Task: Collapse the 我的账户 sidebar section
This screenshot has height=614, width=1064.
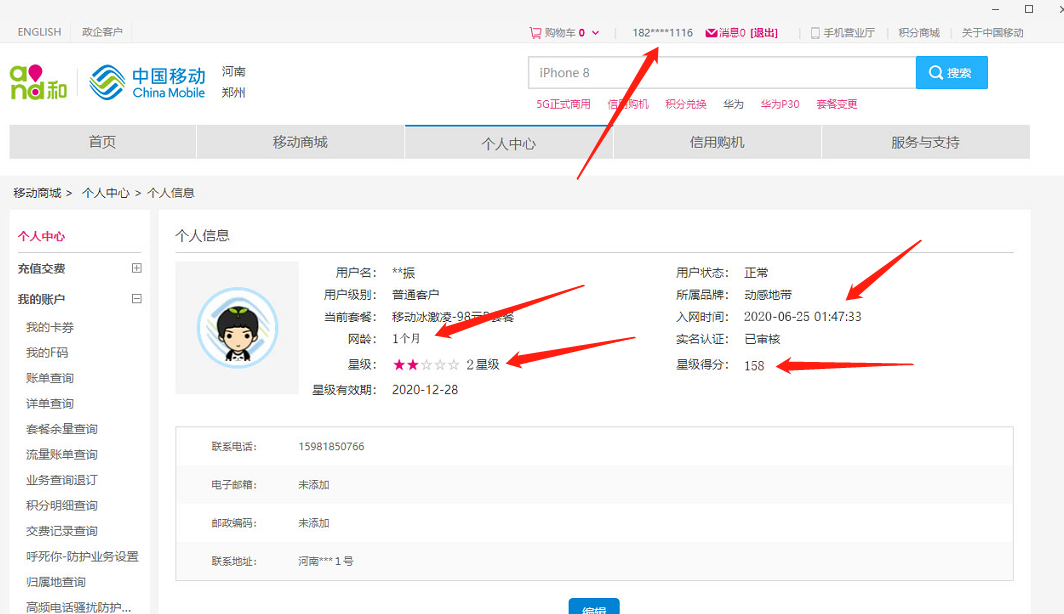Action: [136, 299]
